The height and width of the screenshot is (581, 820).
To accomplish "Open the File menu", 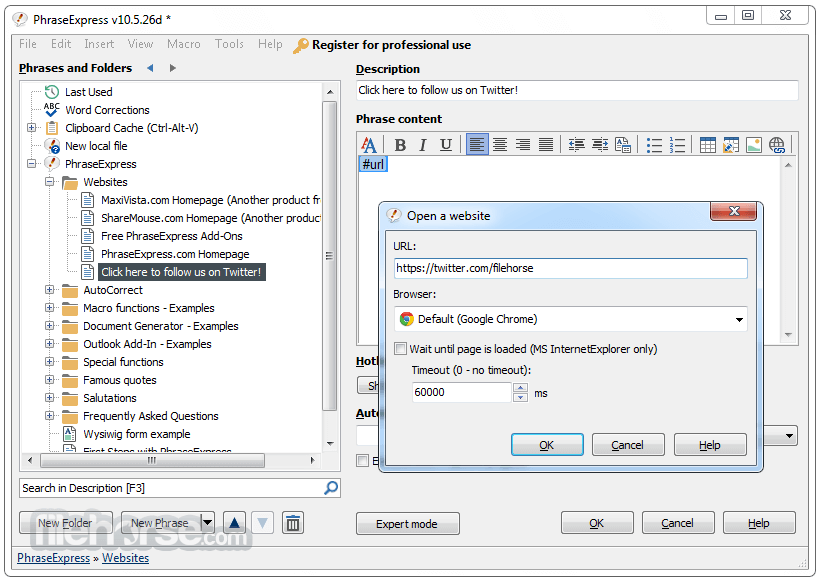I will 28,44.
